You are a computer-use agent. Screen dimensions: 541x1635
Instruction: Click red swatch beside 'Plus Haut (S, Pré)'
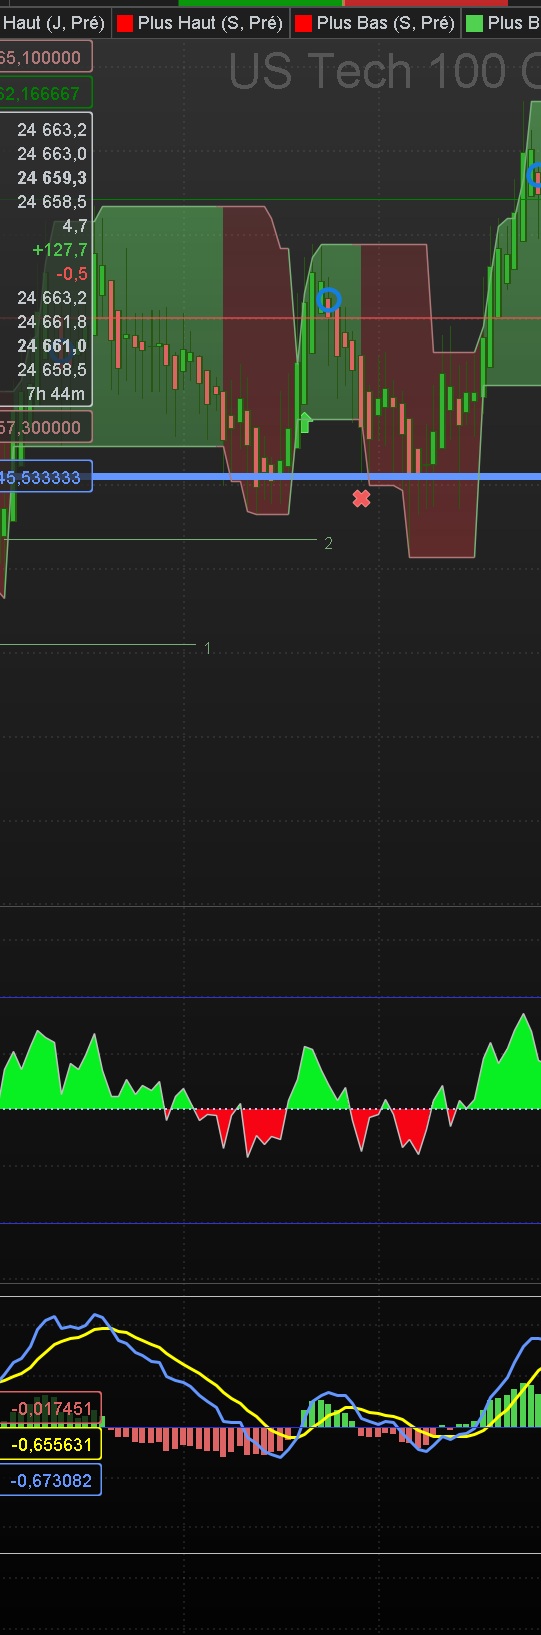[x=125, y=23]
